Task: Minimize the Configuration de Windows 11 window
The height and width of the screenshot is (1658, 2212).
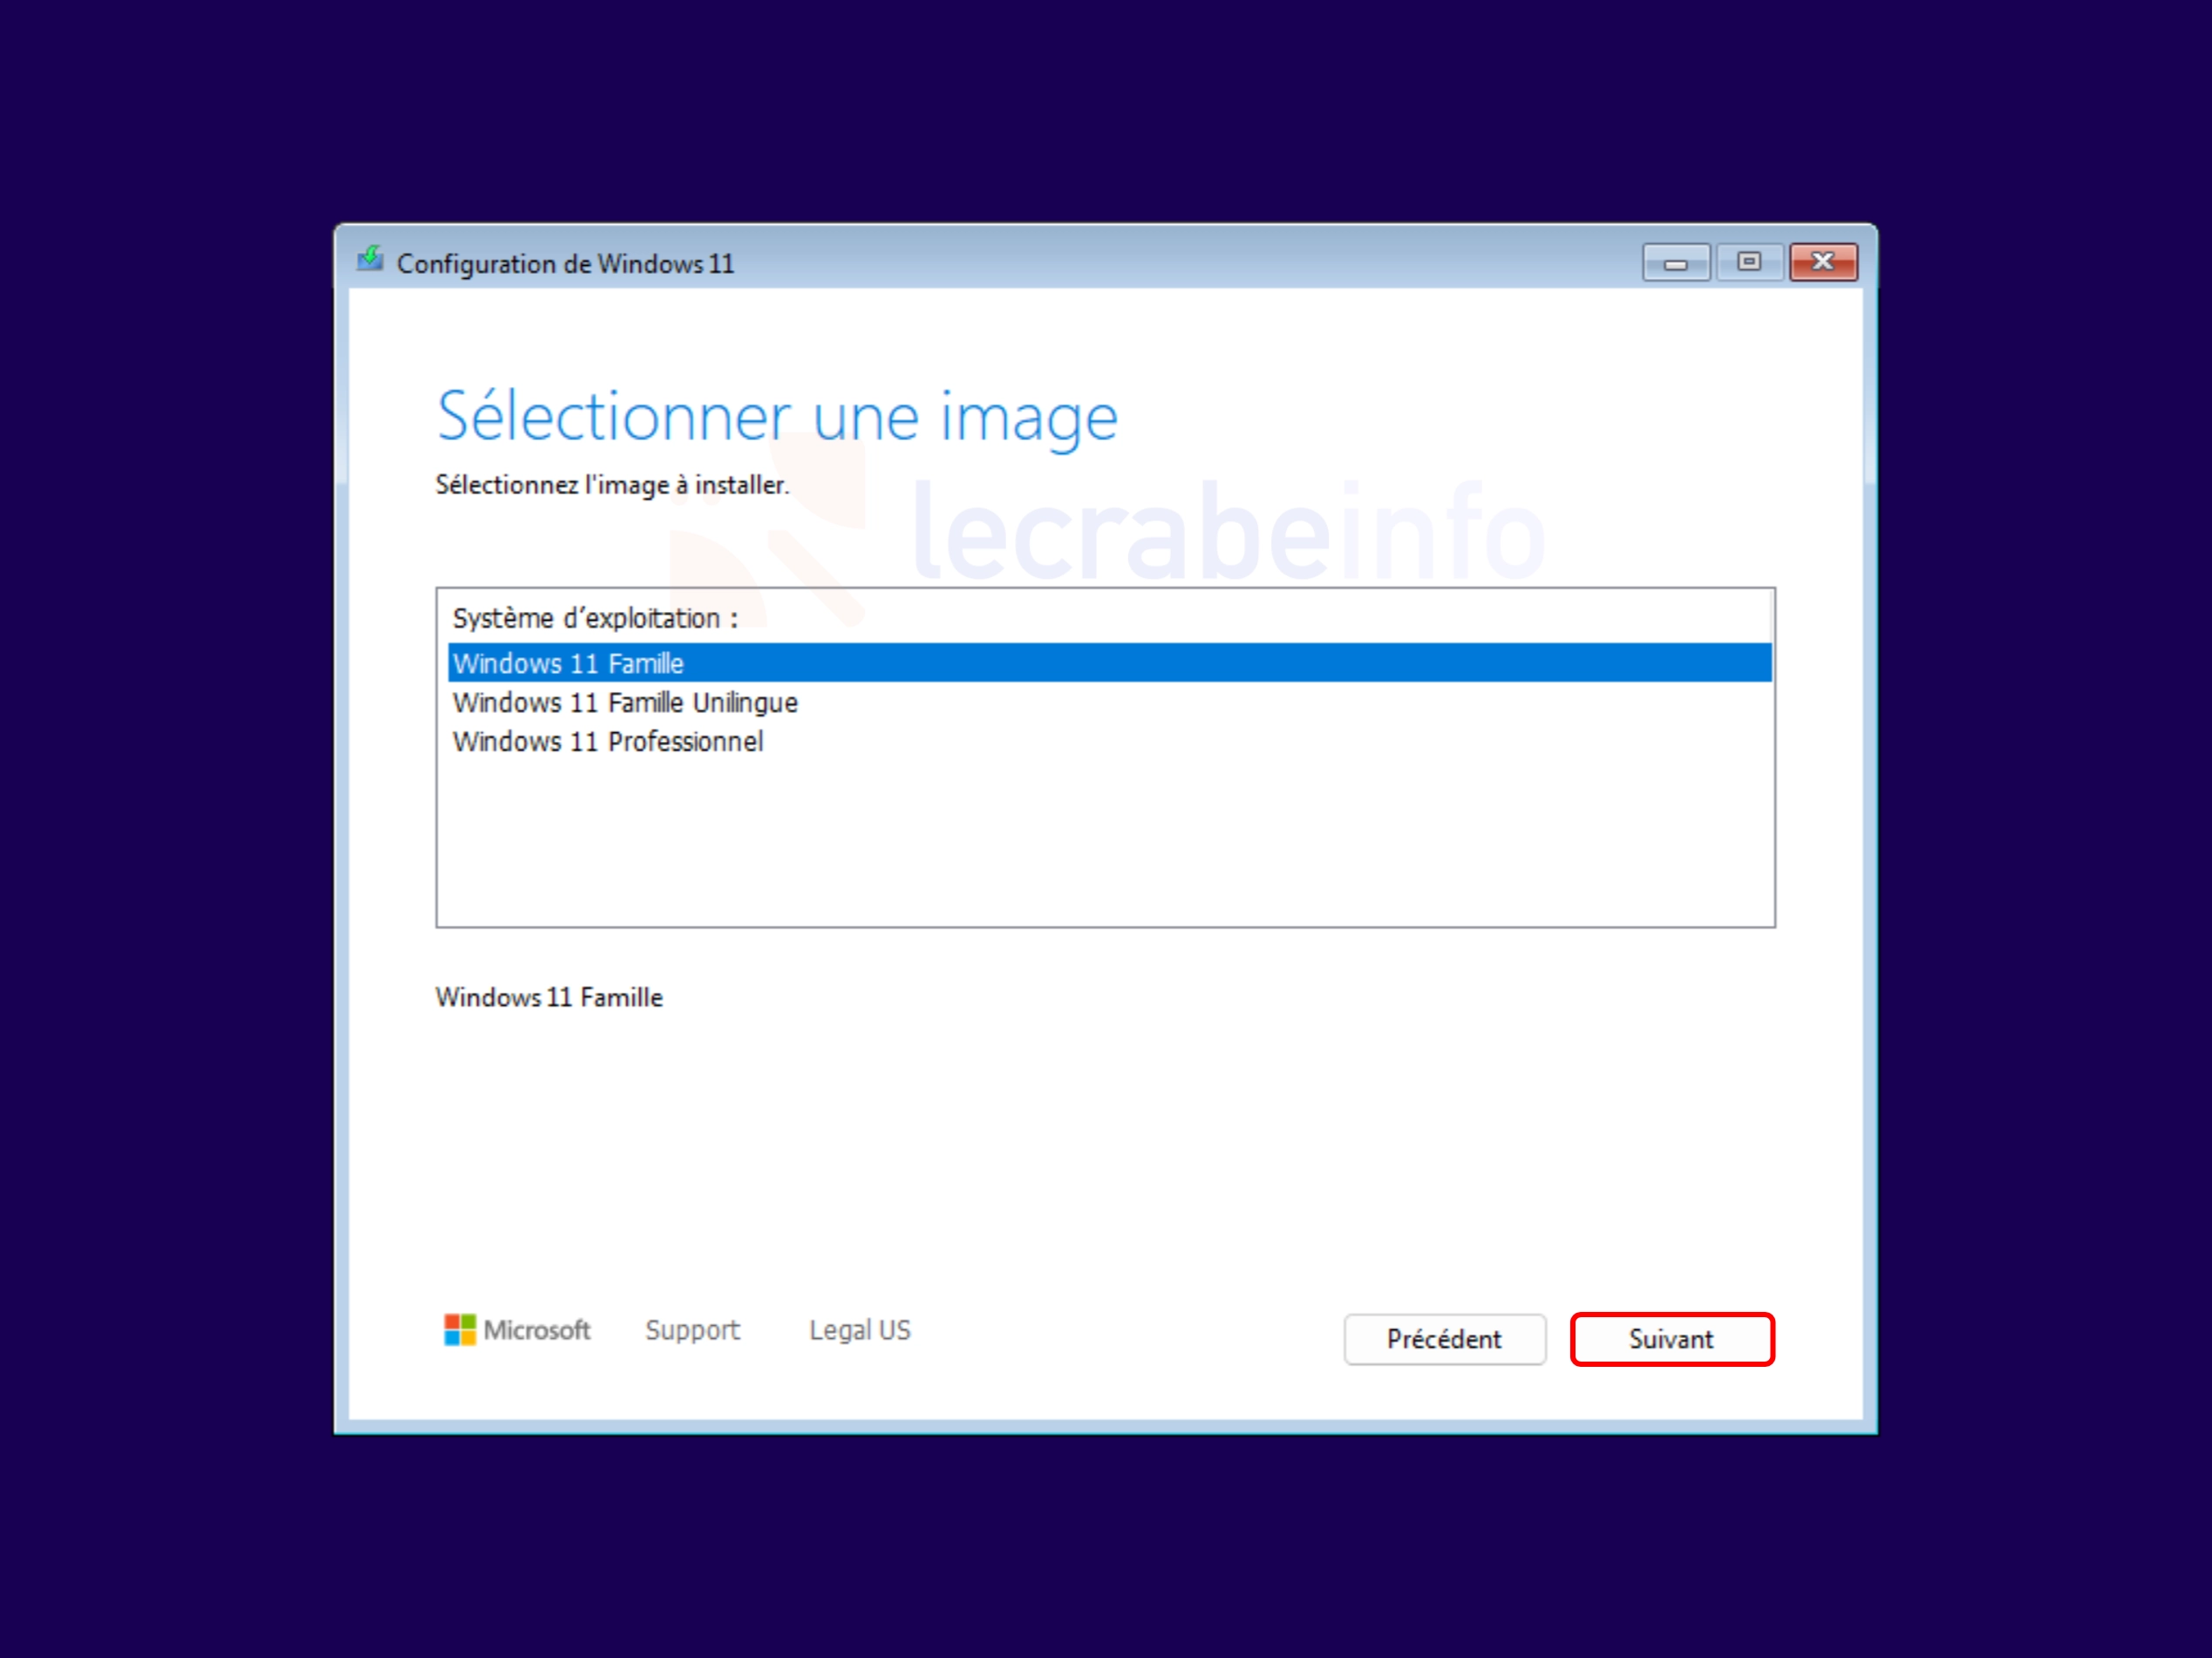Action: tap(1676, 263)
